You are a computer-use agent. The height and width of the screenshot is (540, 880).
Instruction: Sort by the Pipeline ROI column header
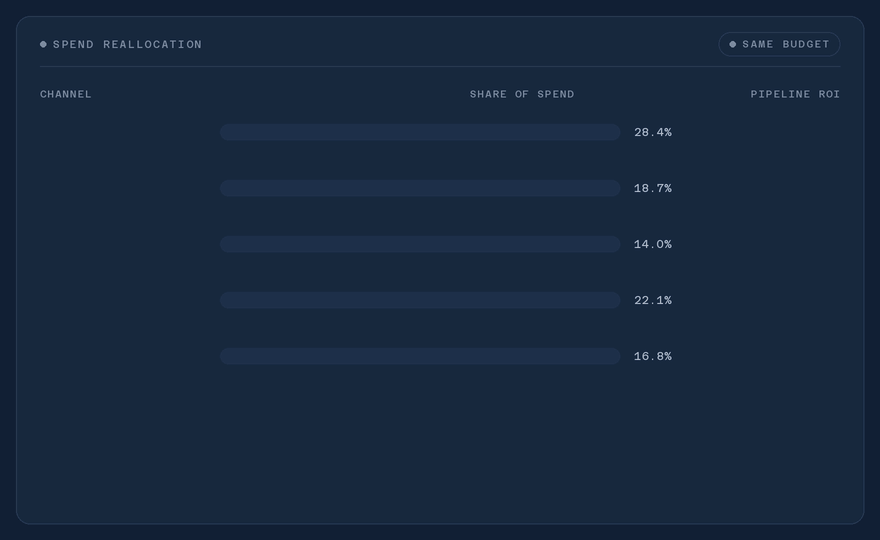click(x=795, y=94)
